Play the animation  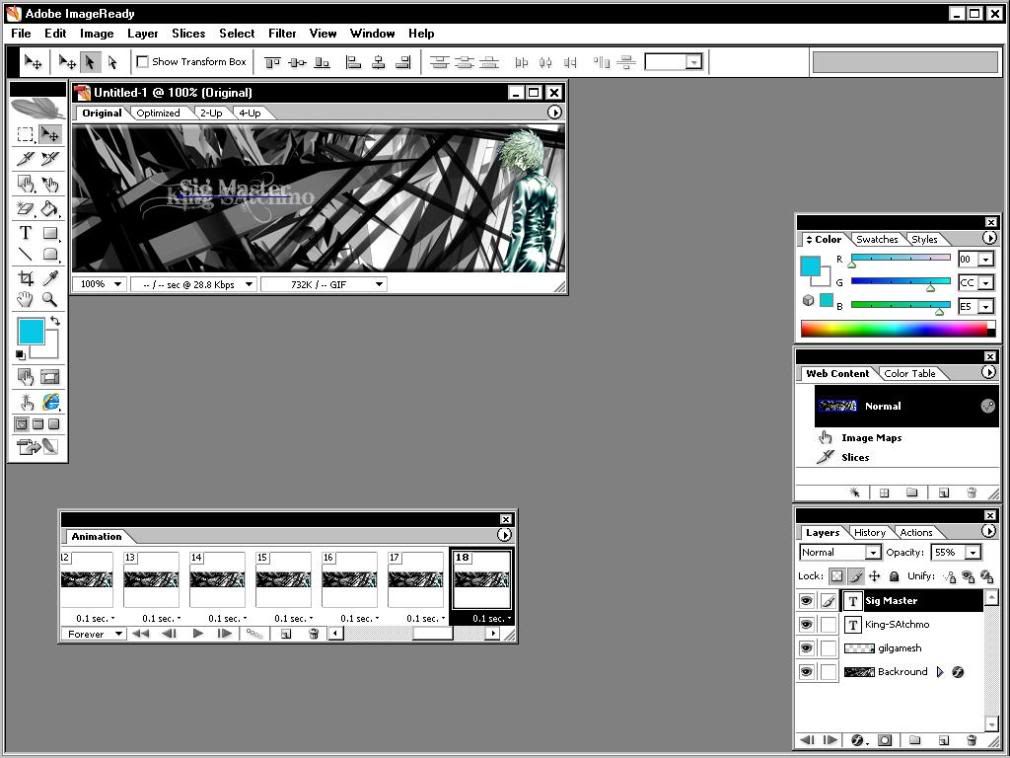(x=198, y=634)
